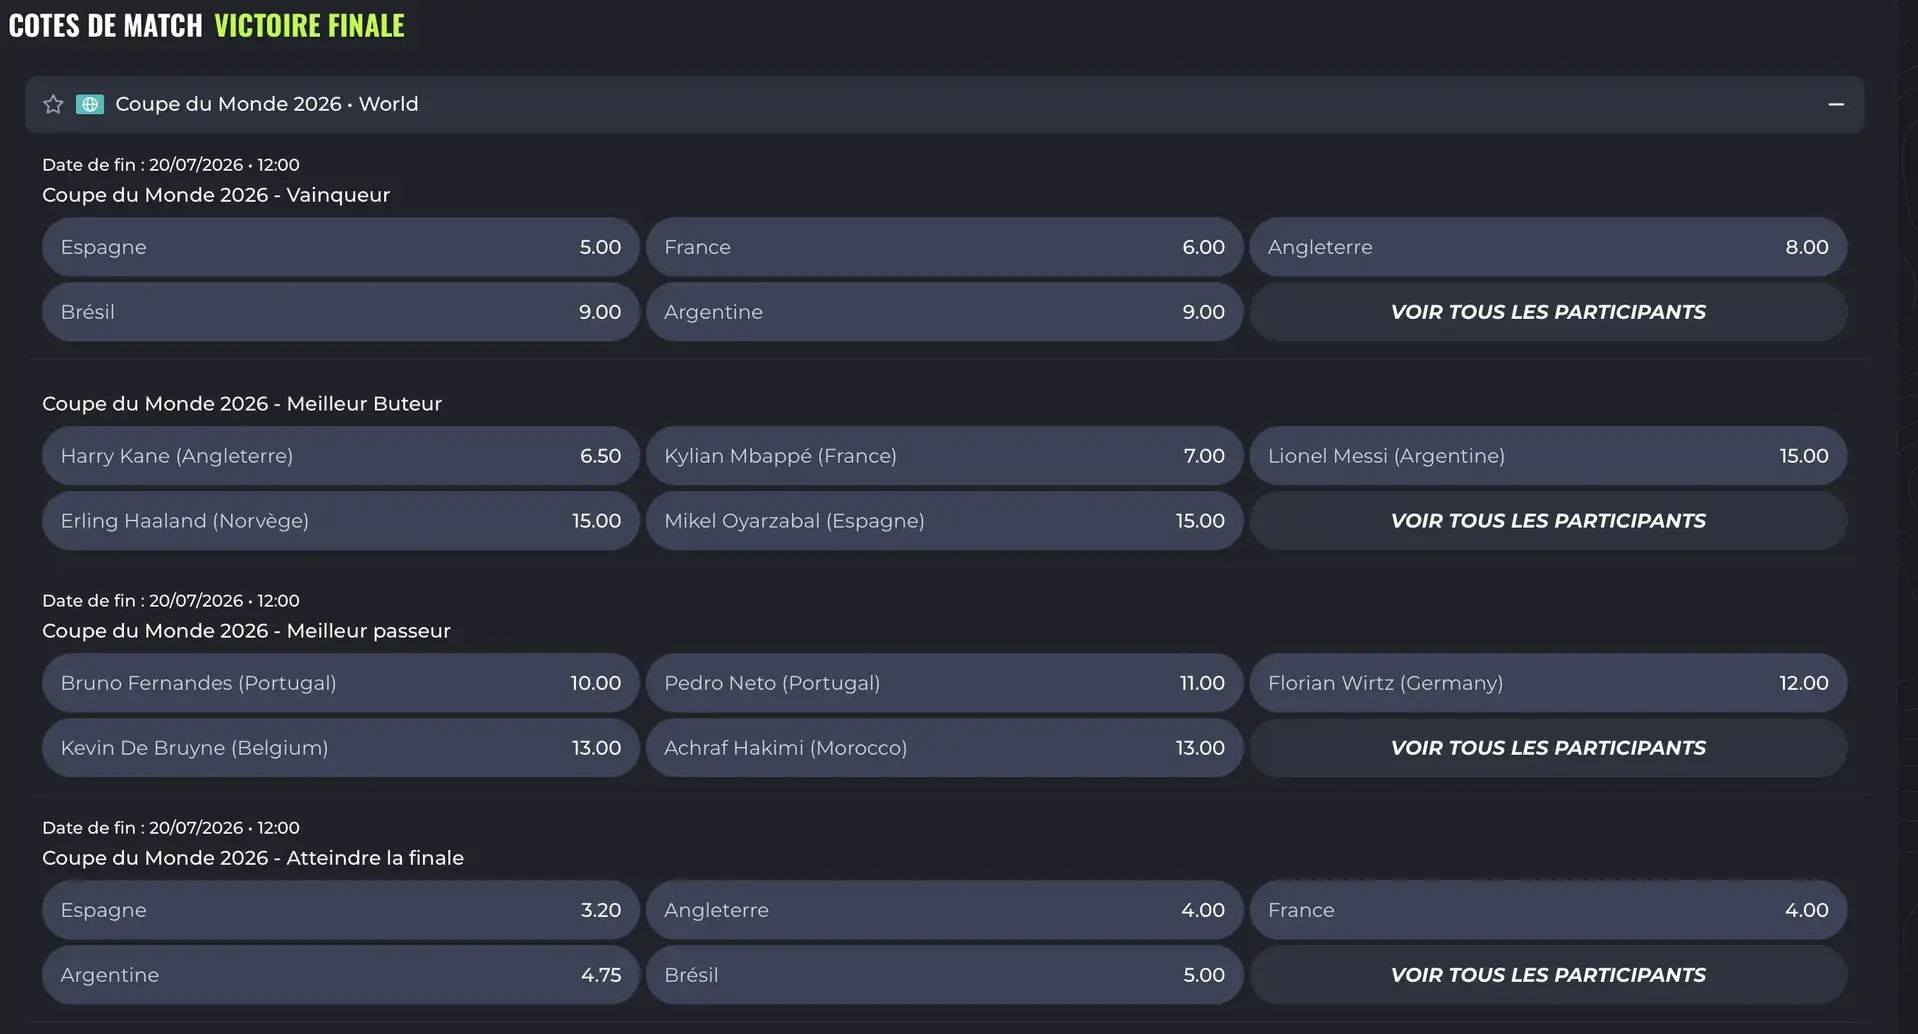Choose Lionel Messi (Argentine) at 15.00
This screenshot has height=1034, width=1918.
[1548, 456]
